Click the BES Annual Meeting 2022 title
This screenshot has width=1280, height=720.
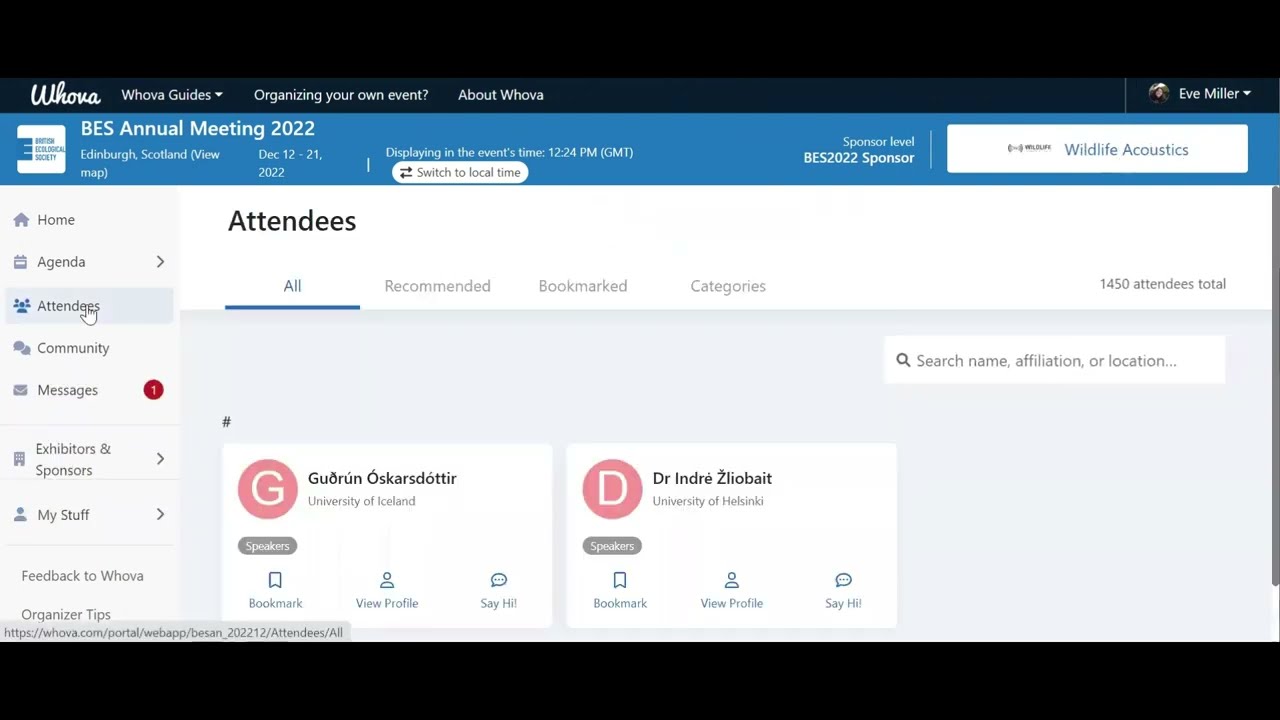198,128
